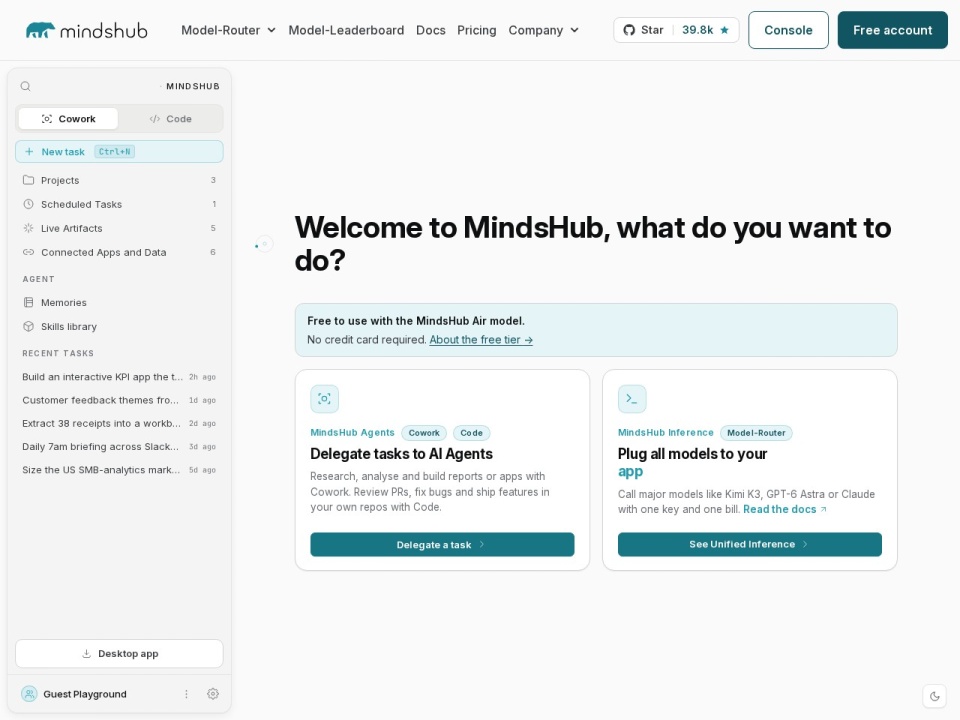The image size is (960, 720).
Task: Open sidebar search magnifier icon
Action: point(26,86)
